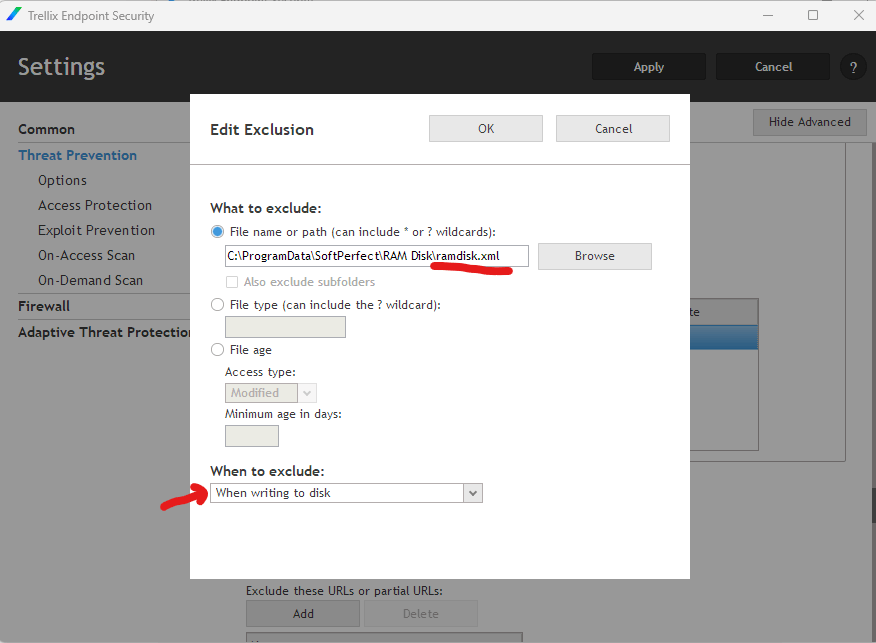876x643 pixels.
Task: Cancel the Edit Exclusion dialog
Action: 613,128
